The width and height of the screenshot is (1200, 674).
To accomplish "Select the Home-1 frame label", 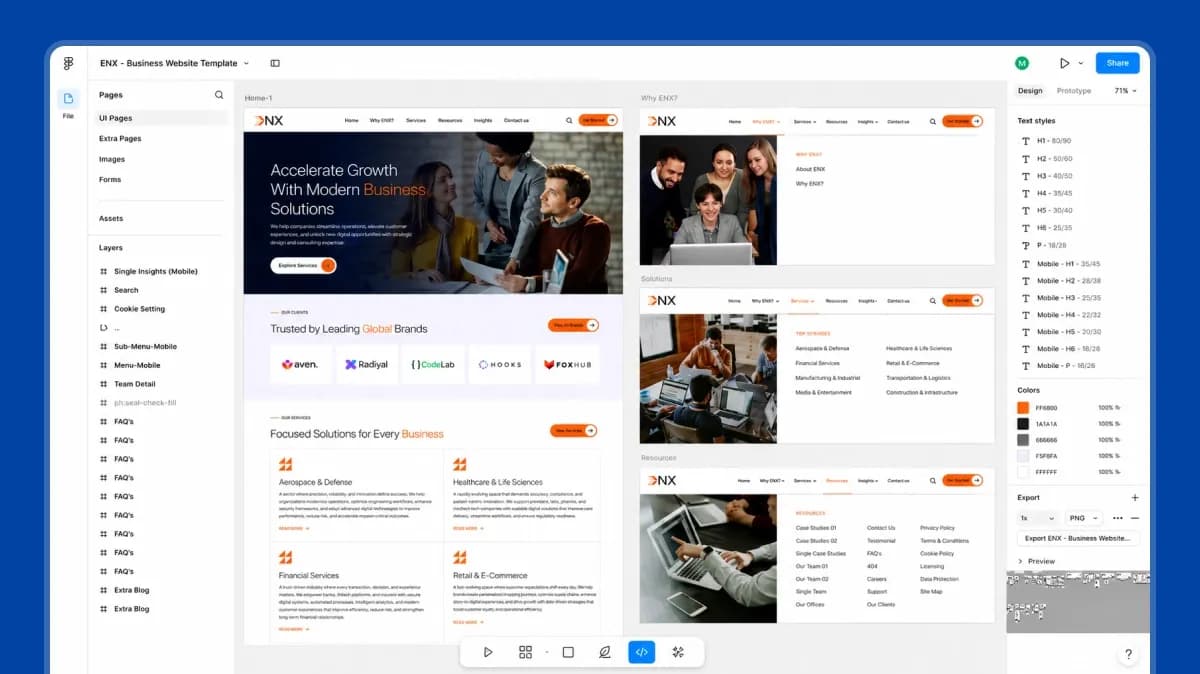I will (x=258, y=98).
